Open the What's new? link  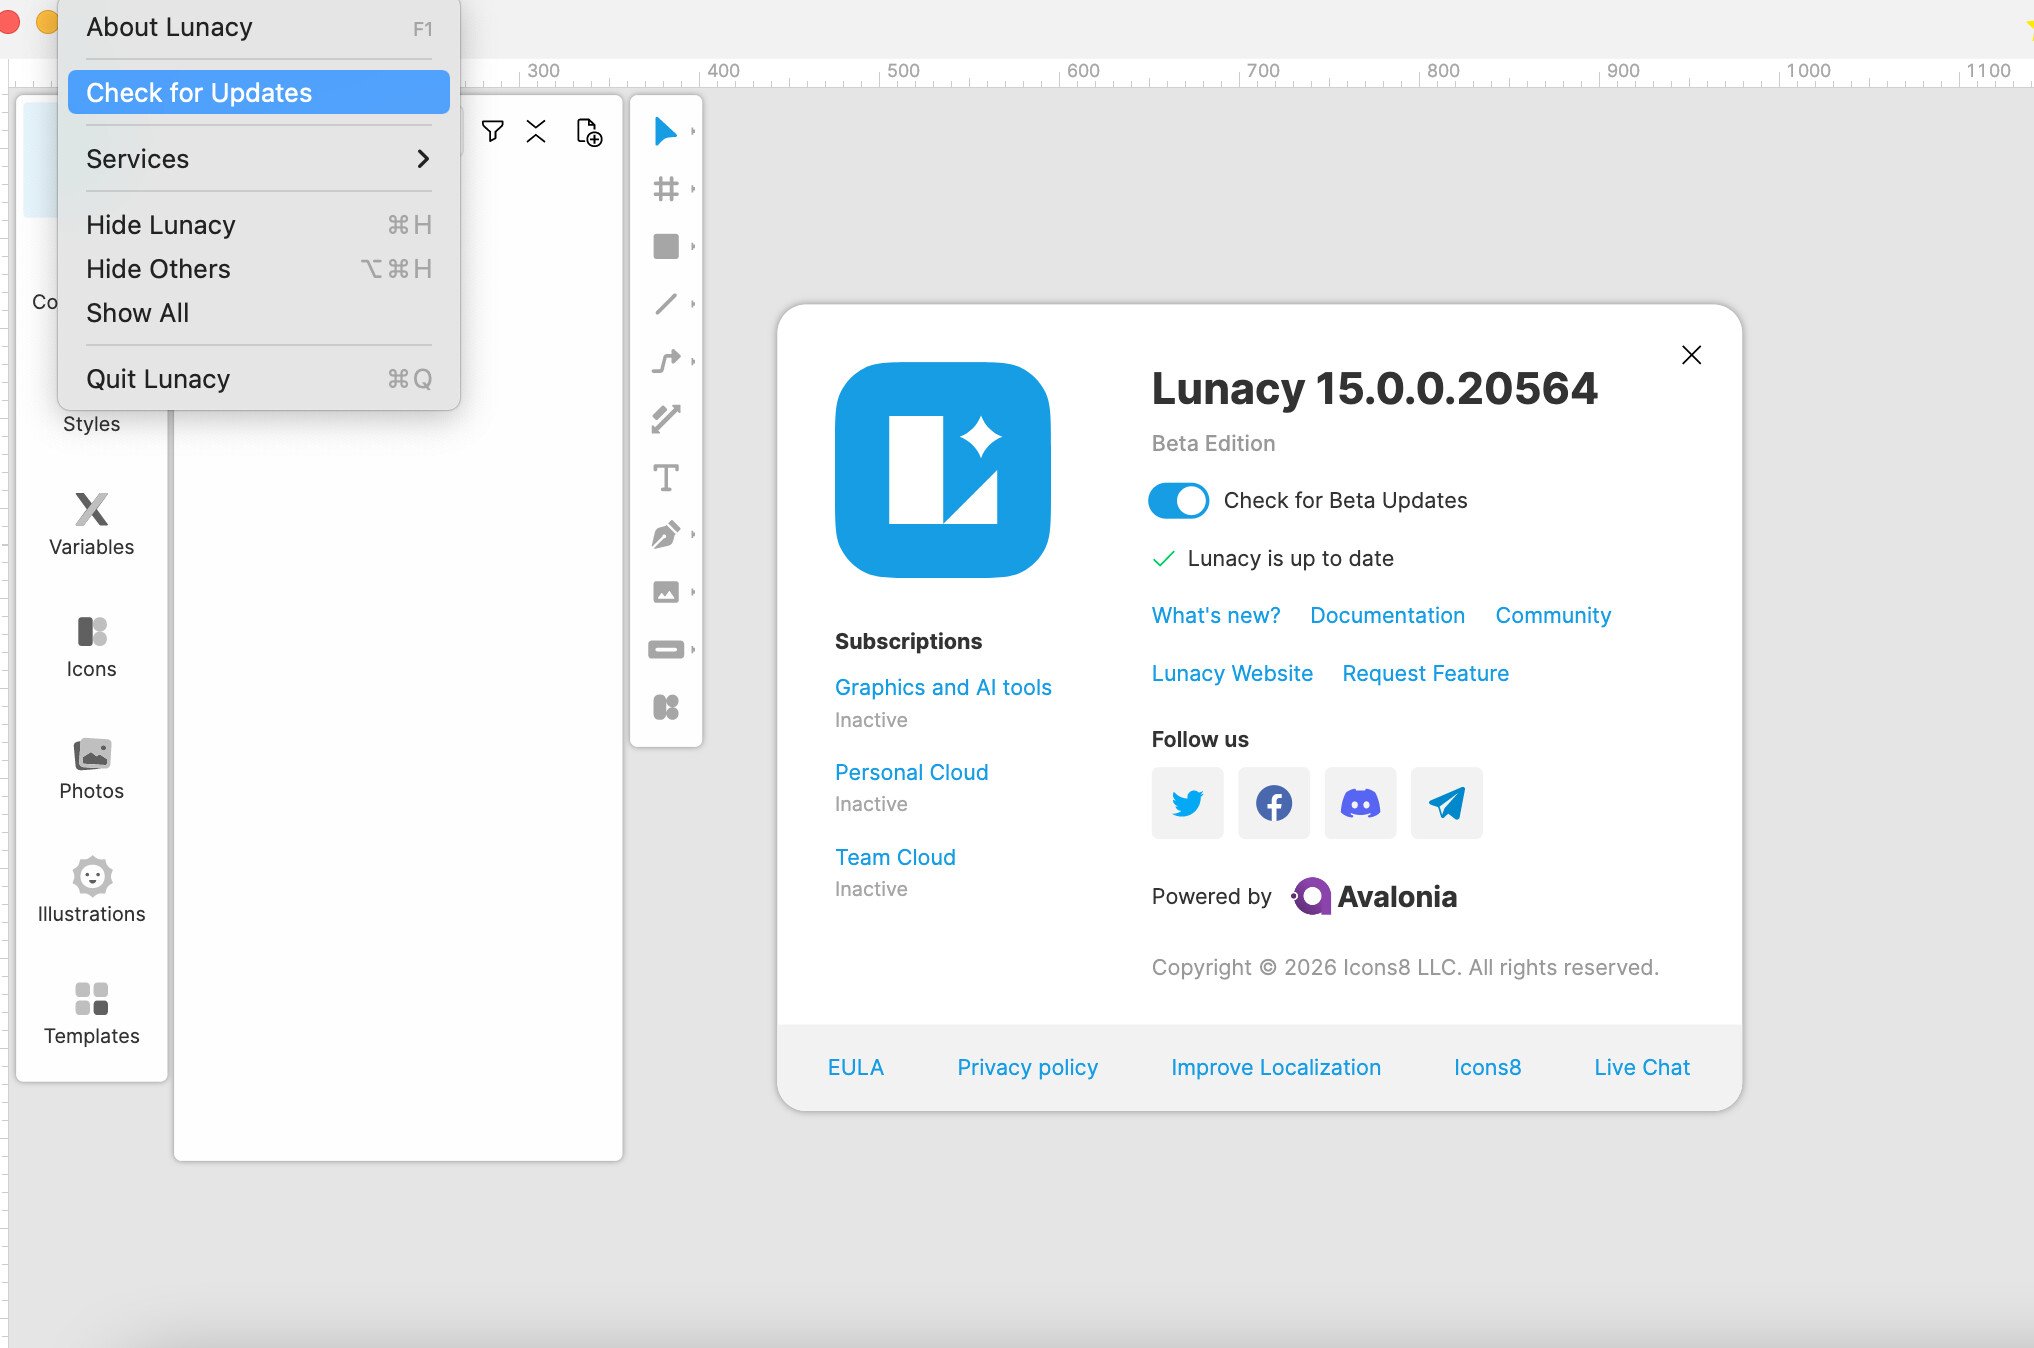(1216, 616)
